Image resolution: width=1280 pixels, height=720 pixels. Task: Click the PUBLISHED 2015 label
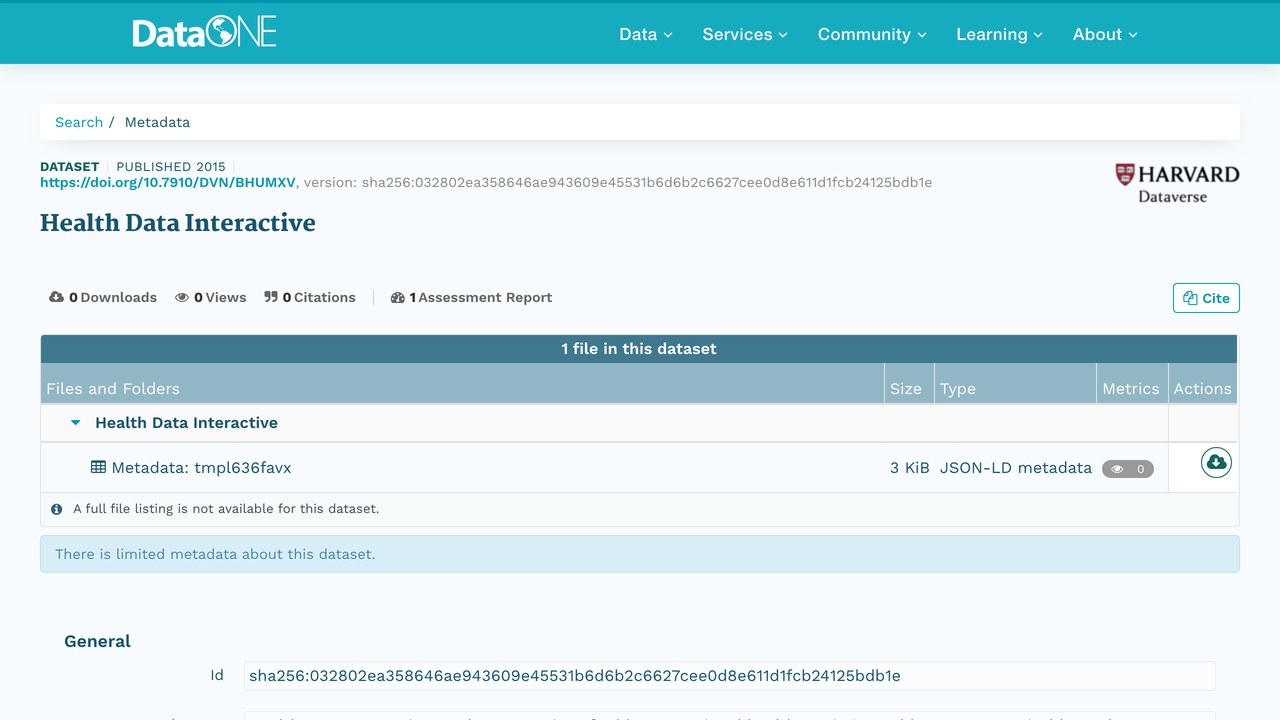tap(171, 167)
